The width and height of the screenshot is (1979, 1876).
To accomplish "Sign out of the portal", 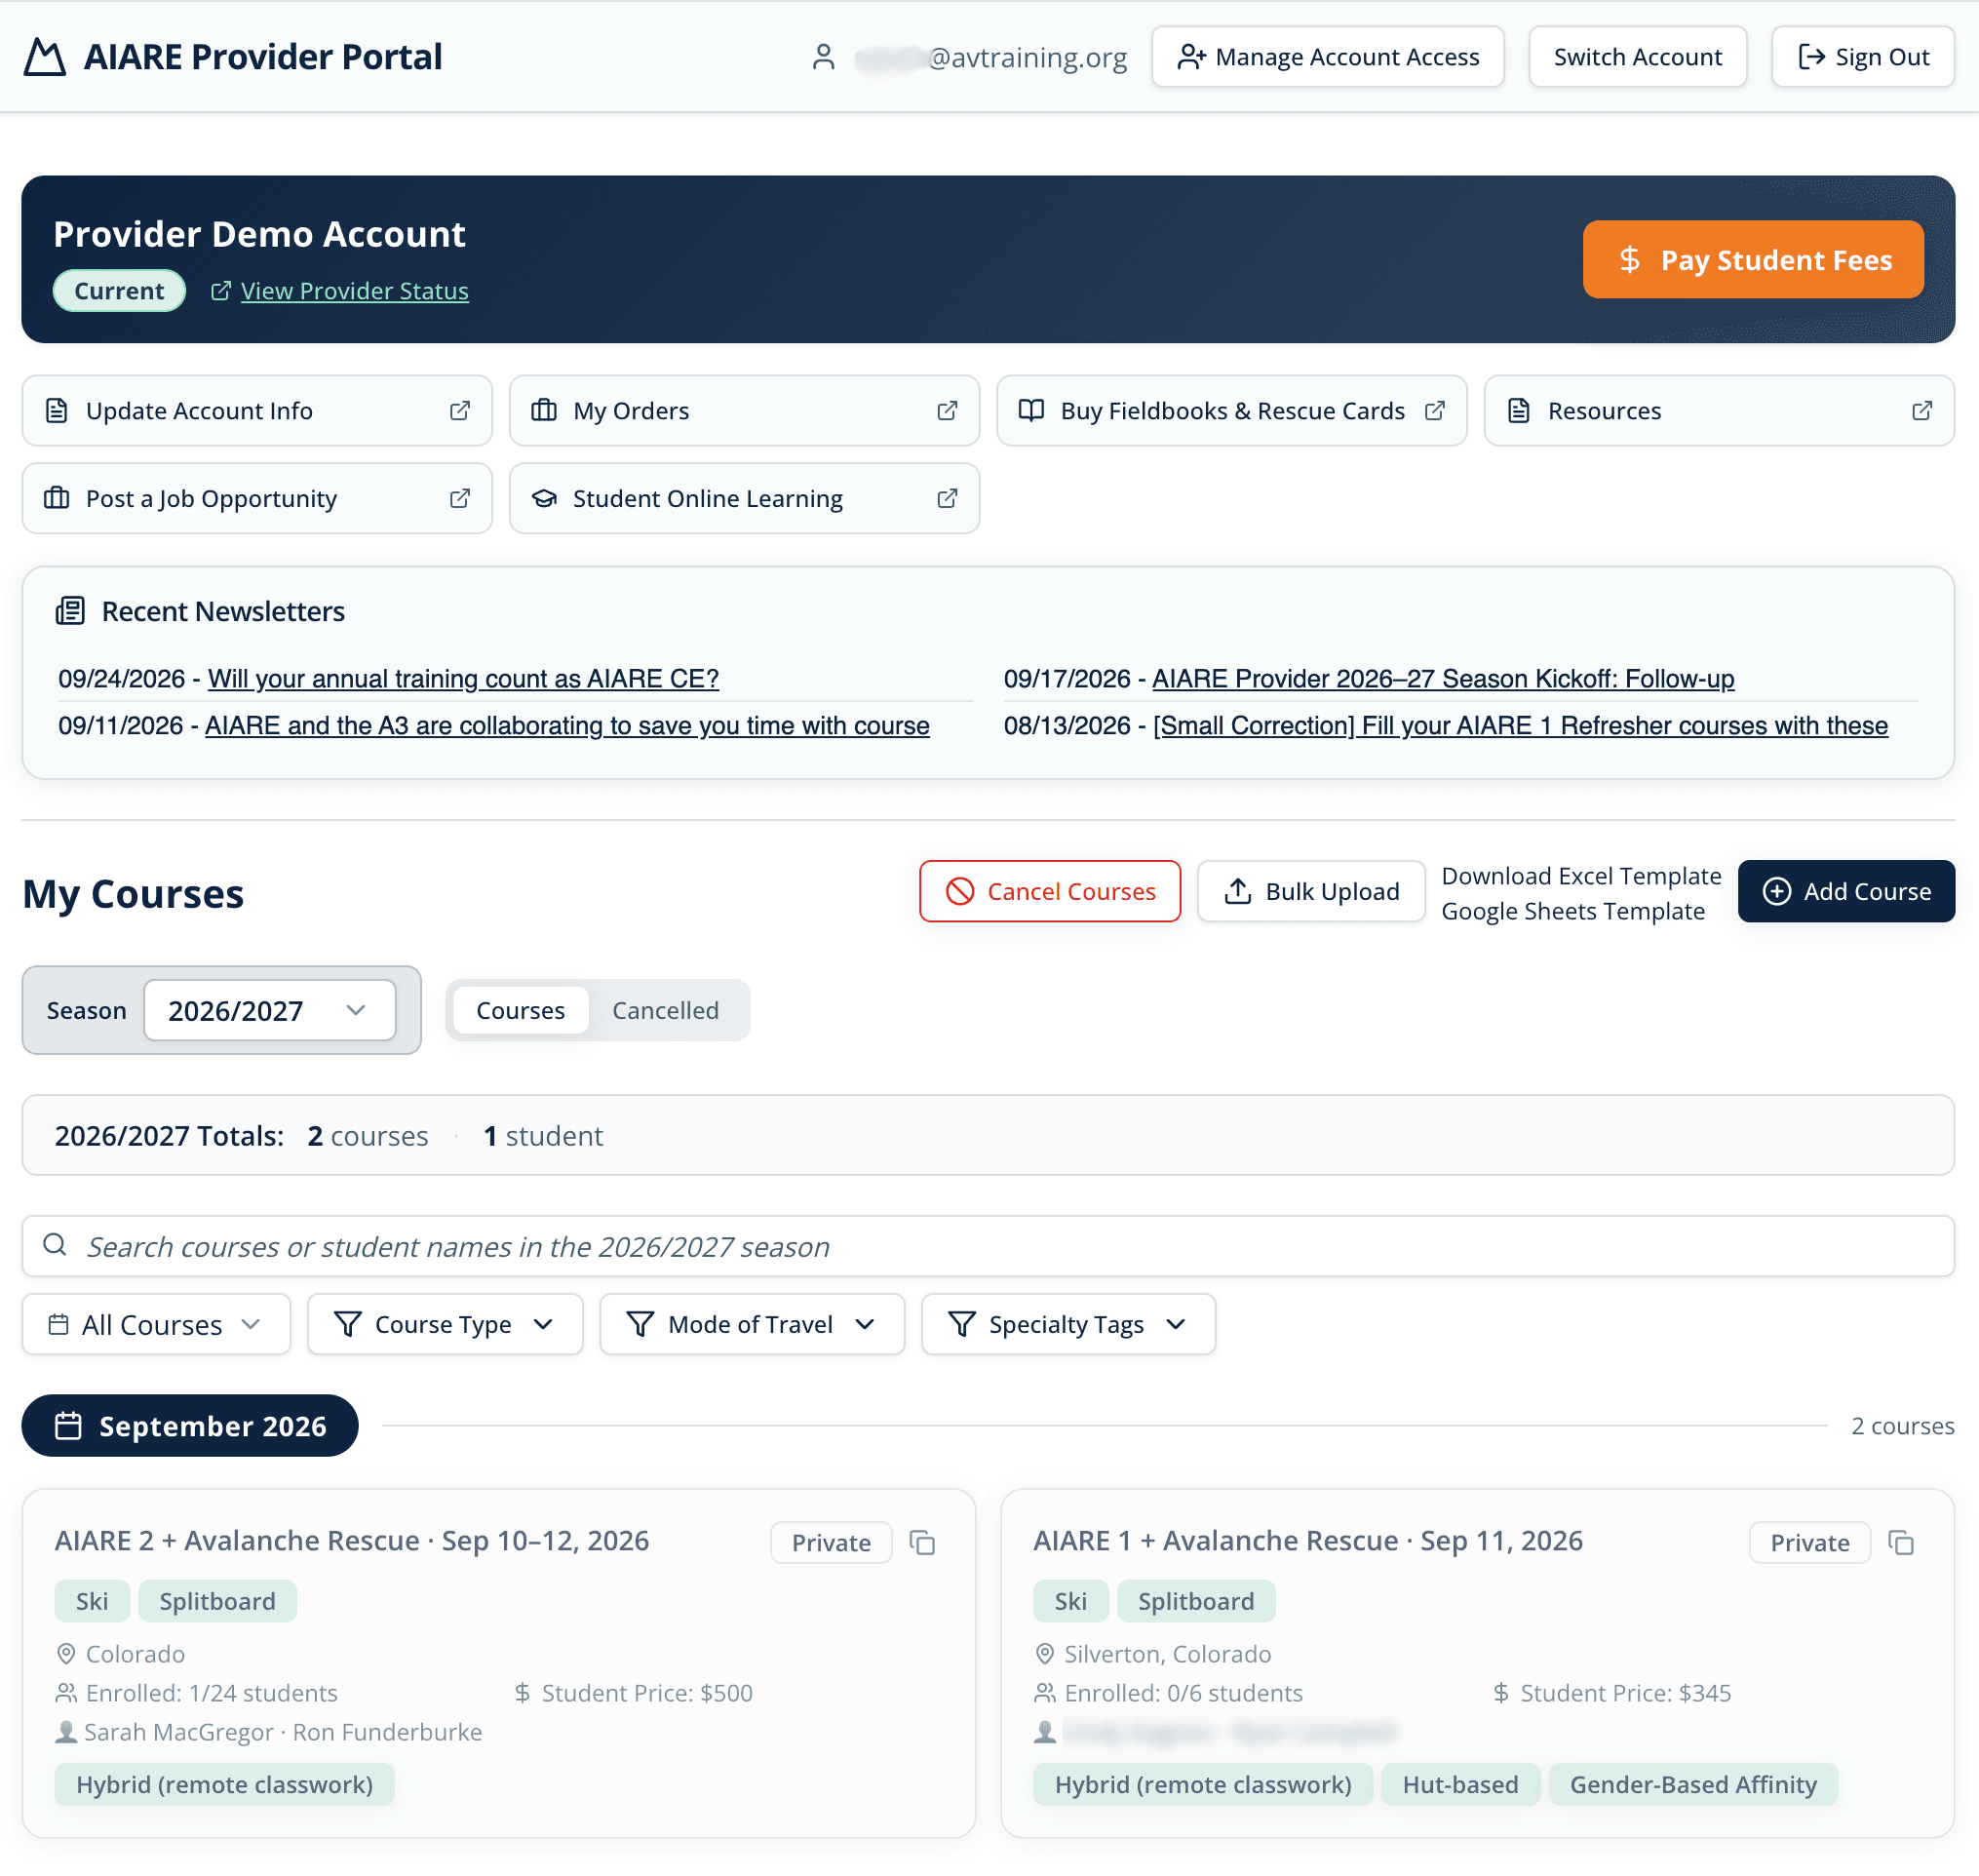I will (1863, 57).
